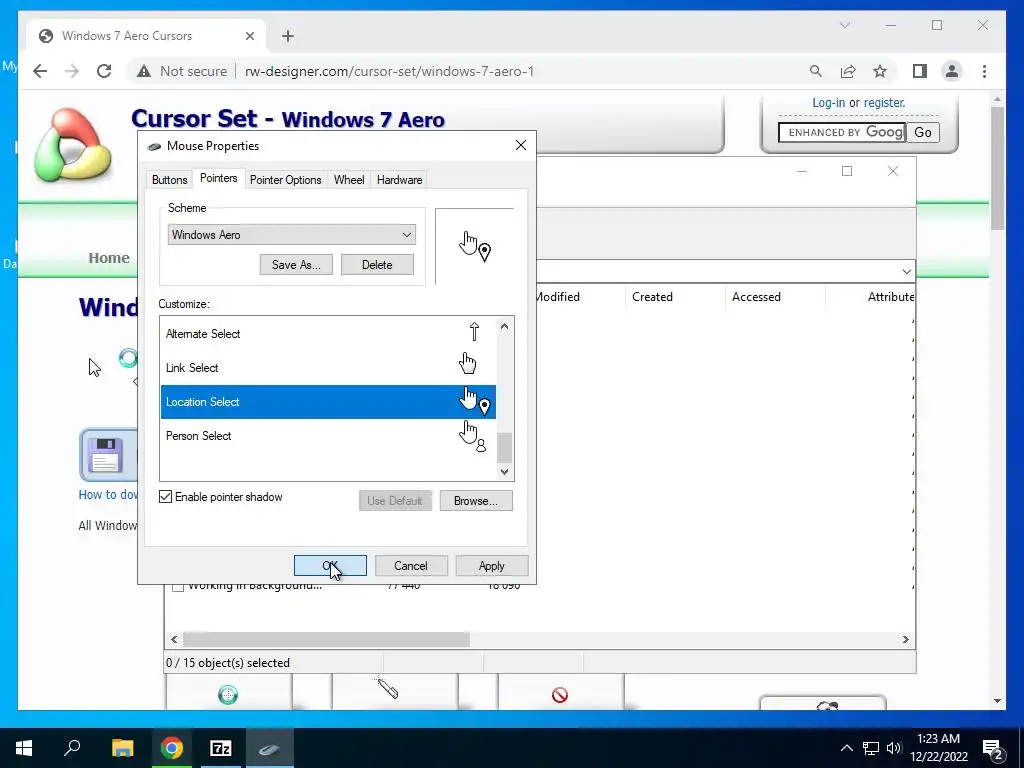
Task: Open Chrome profile avatar
Action: point(952,71)
